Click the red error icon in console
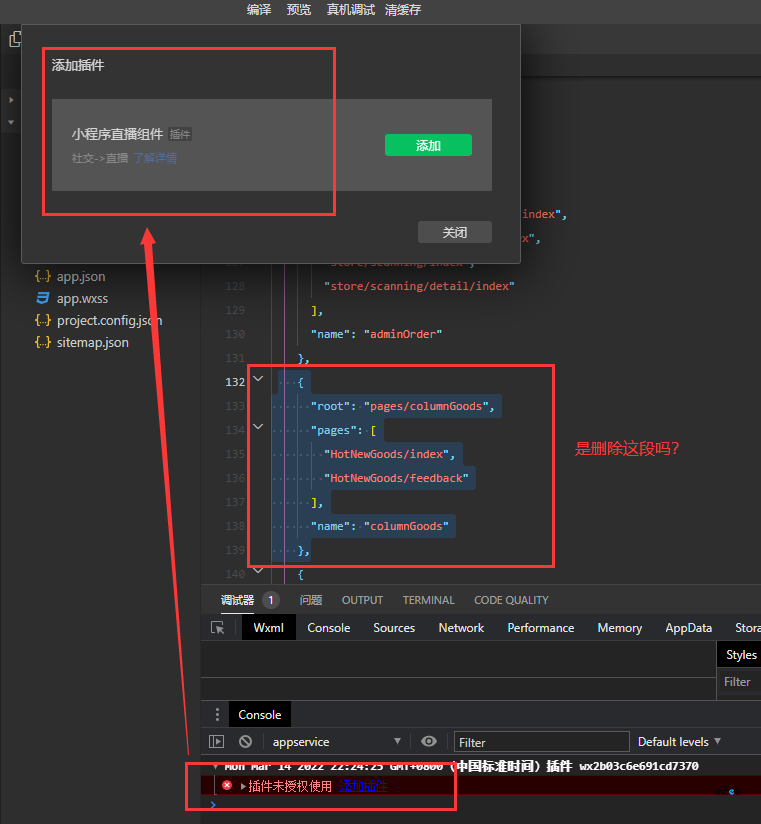 pyautogui.click(x=227, y=786)
